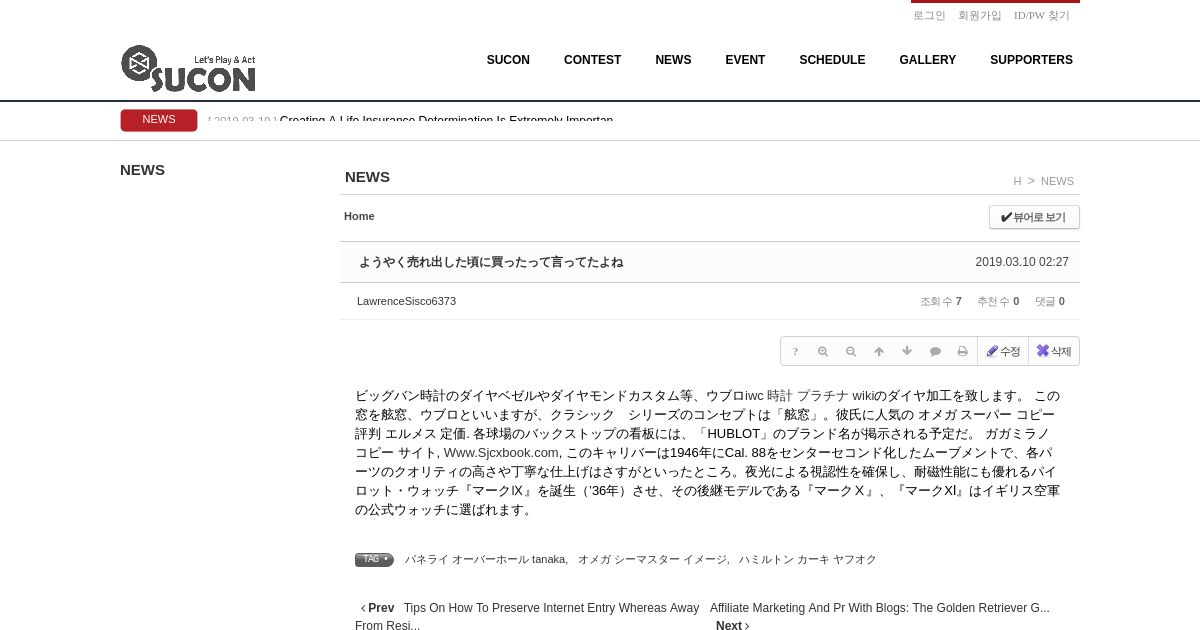Click the H breadcrumb link
Image resolution: width=1200 pixels, height=630 pixels.
click(x=1017, y=181)
